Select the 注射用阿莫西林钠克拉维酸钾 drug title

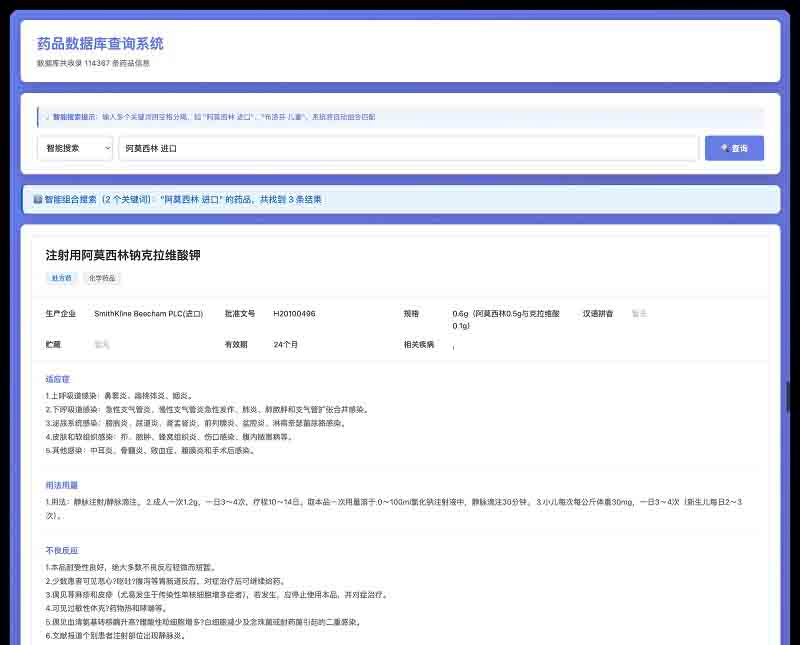(122, 254)
